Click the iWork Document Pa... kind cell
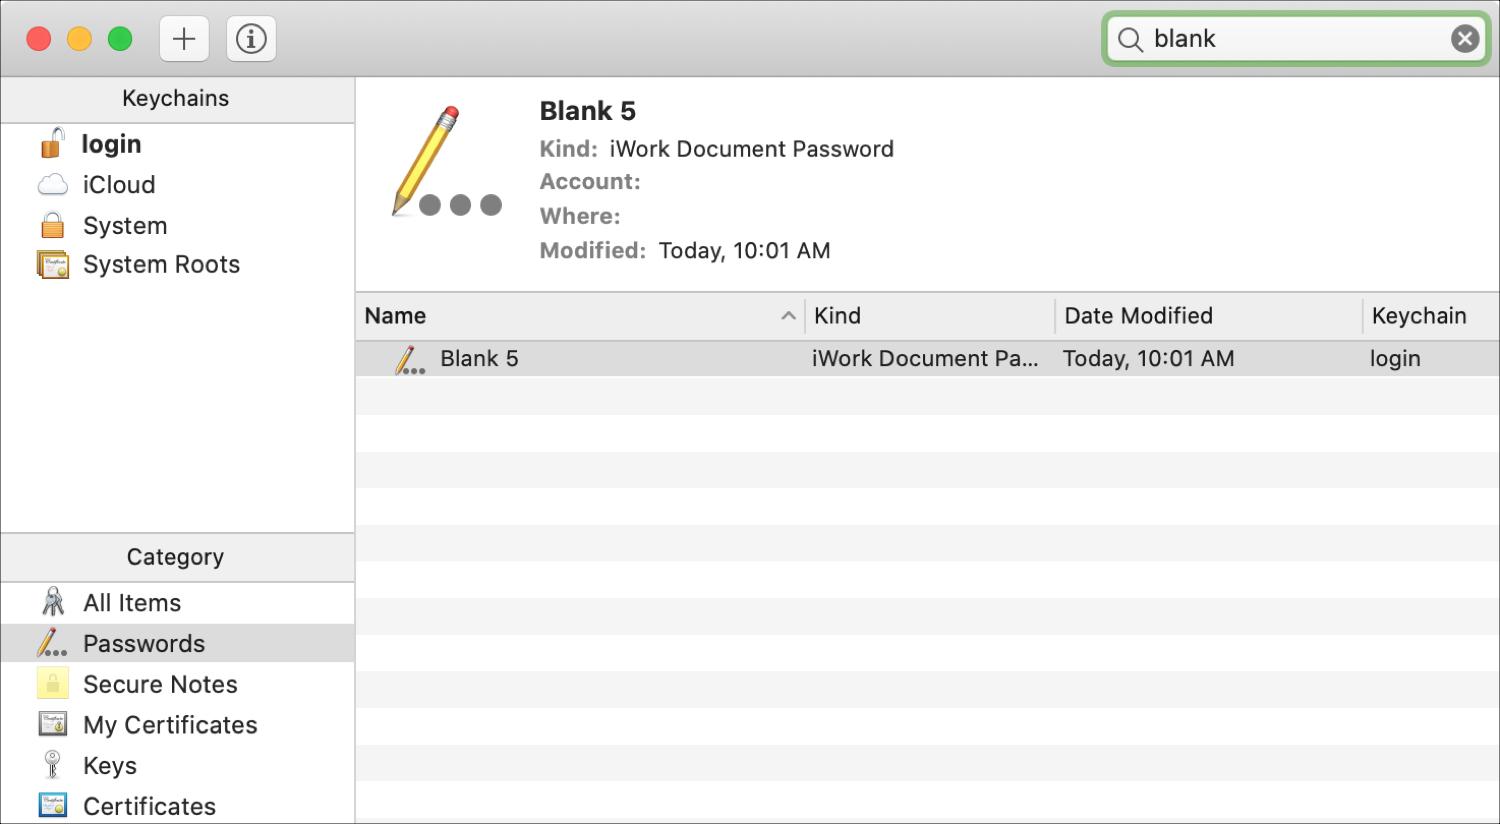Image resolution: width=1500 pixels, height=824 pixels. pos(925,359)
